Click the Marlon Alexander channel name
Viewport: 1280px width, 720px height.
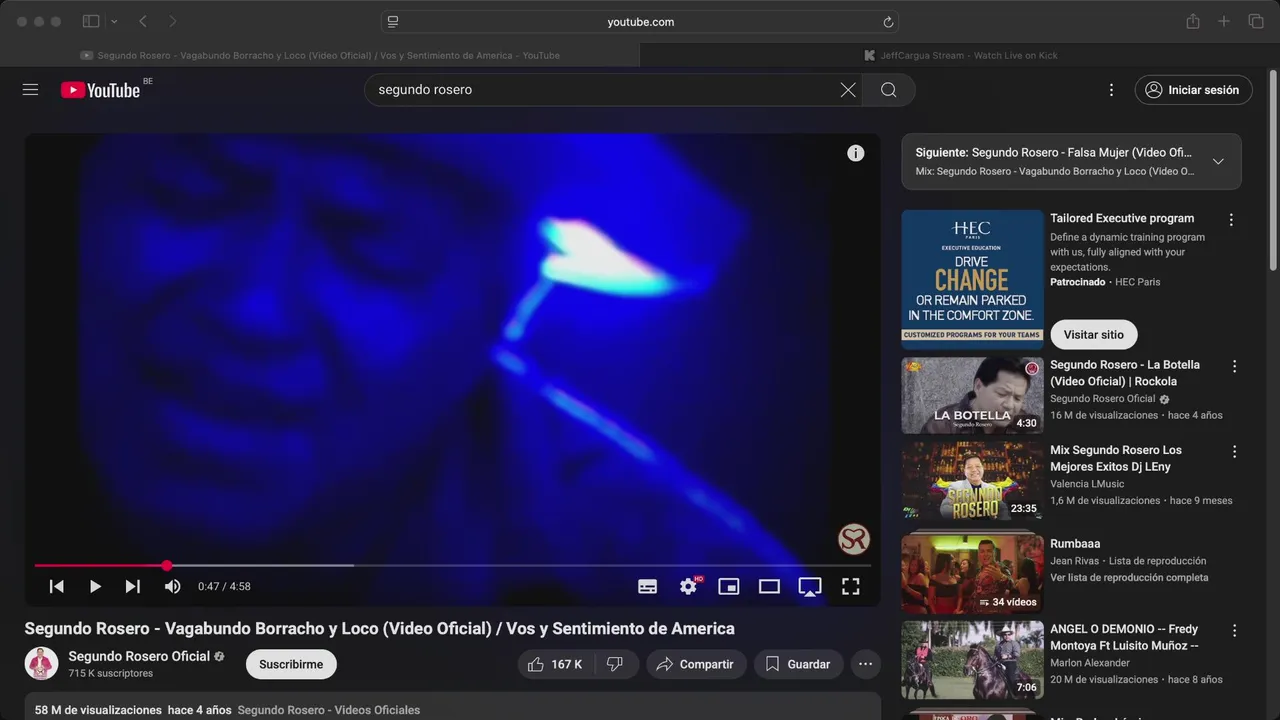[1090, 663]
